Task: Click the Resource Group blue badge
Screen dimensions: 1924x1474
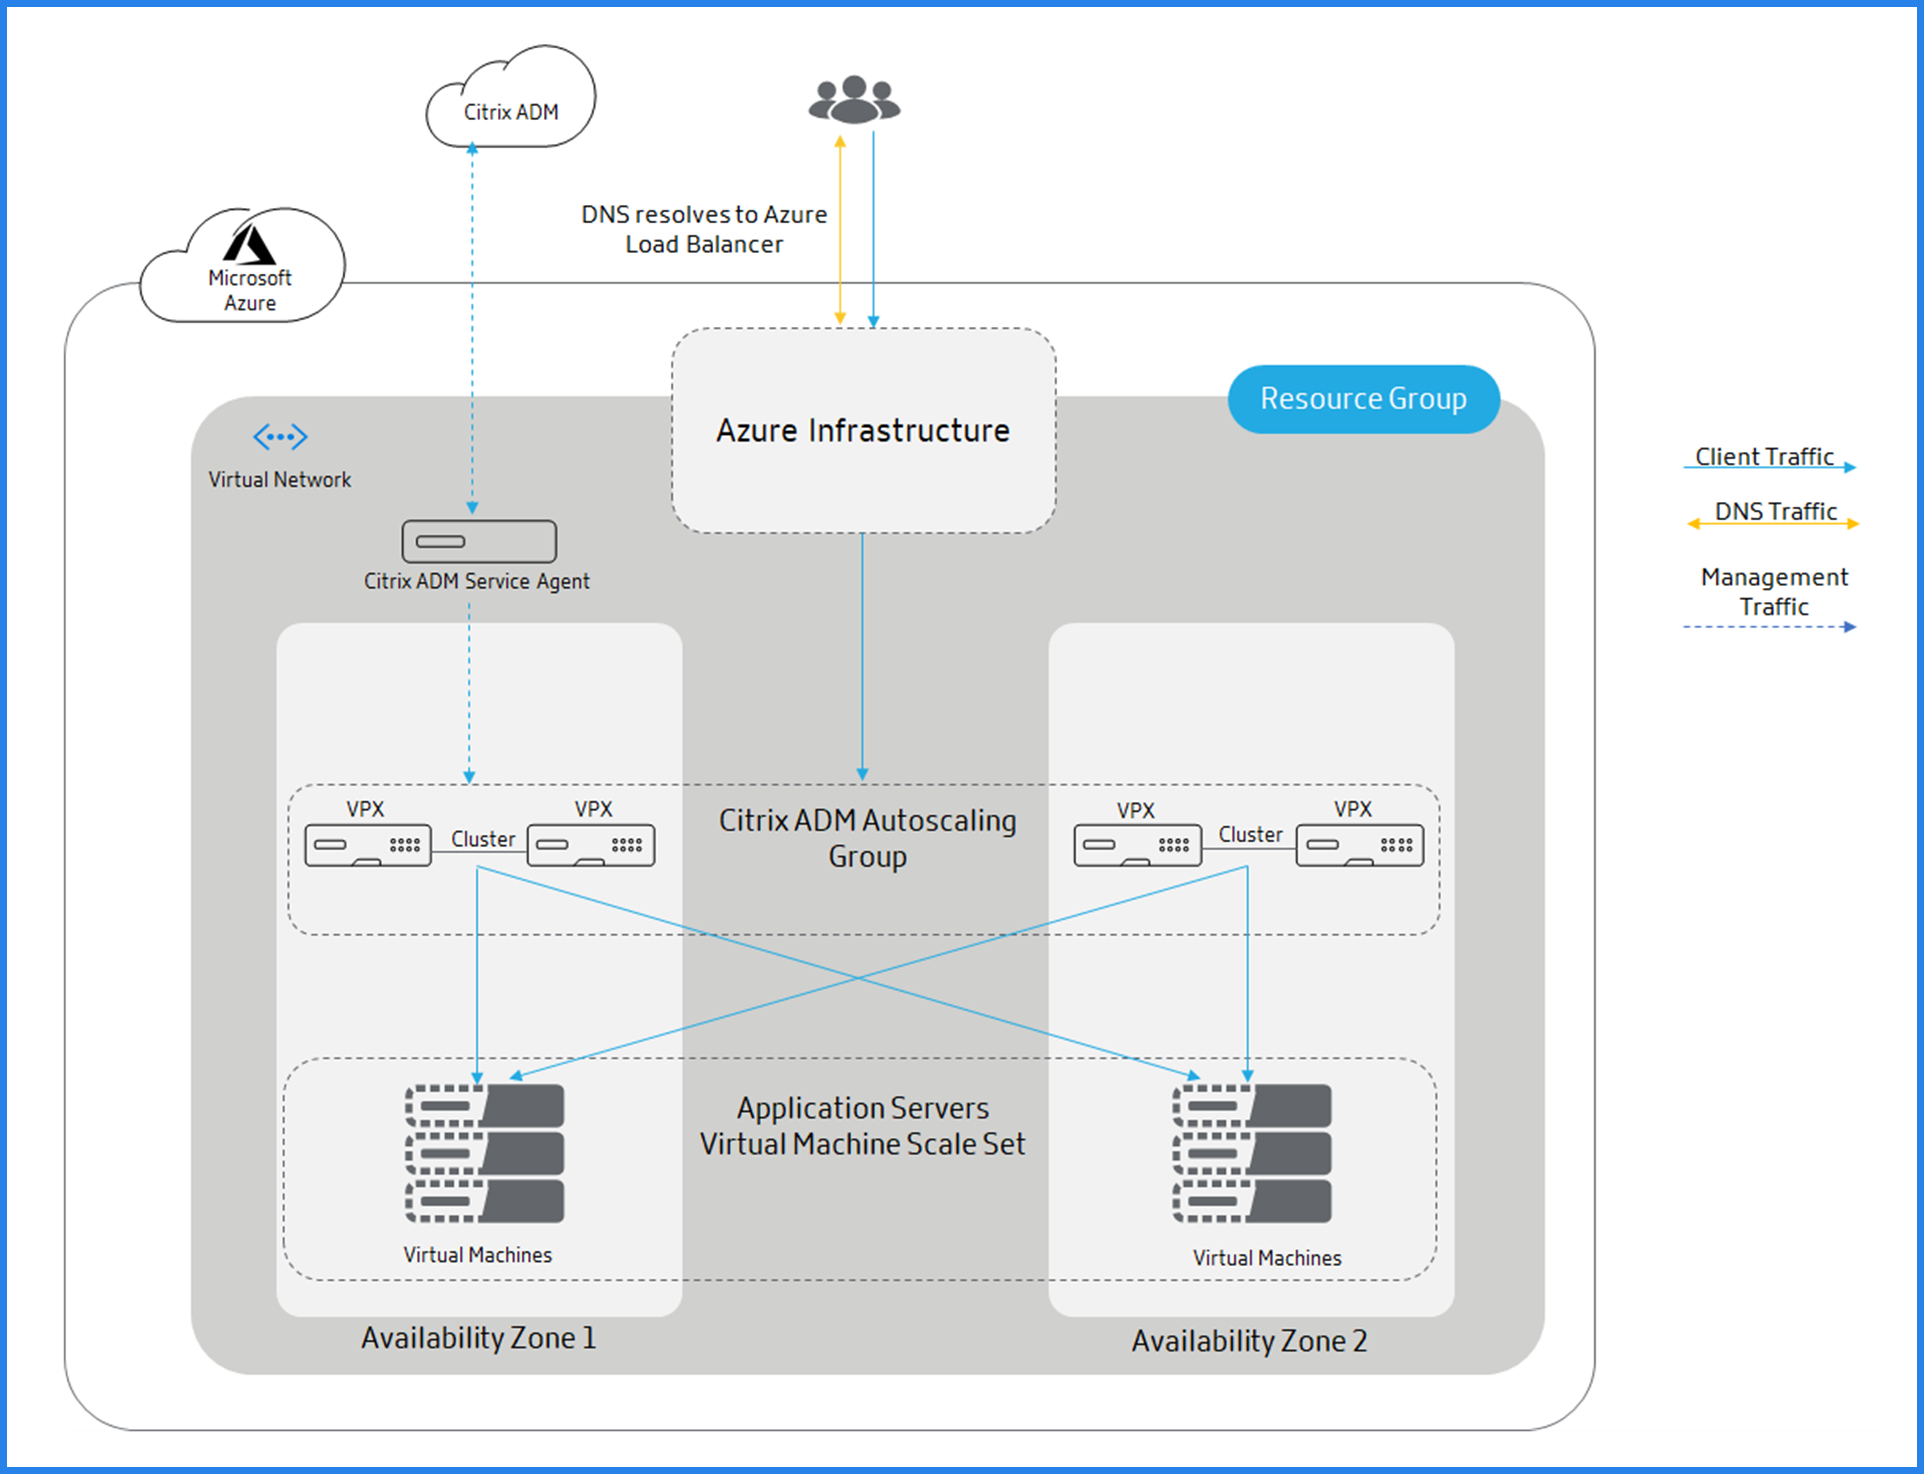Action: pos(1364,399)
